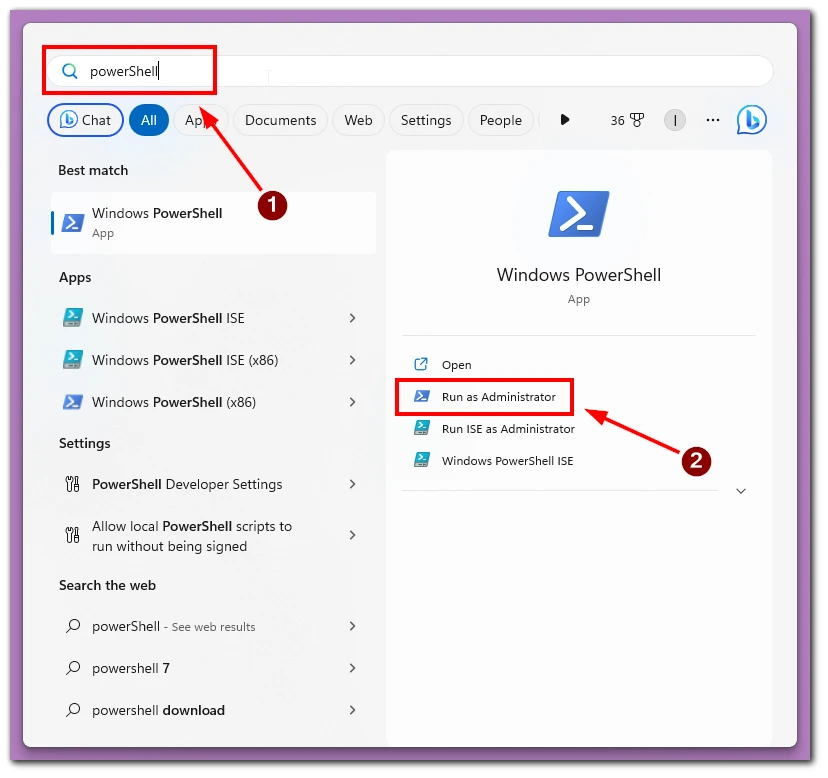Expand the 'powershell 7' web suggestion
This screenshot has height=778, width=828.
tap(352, 669)
